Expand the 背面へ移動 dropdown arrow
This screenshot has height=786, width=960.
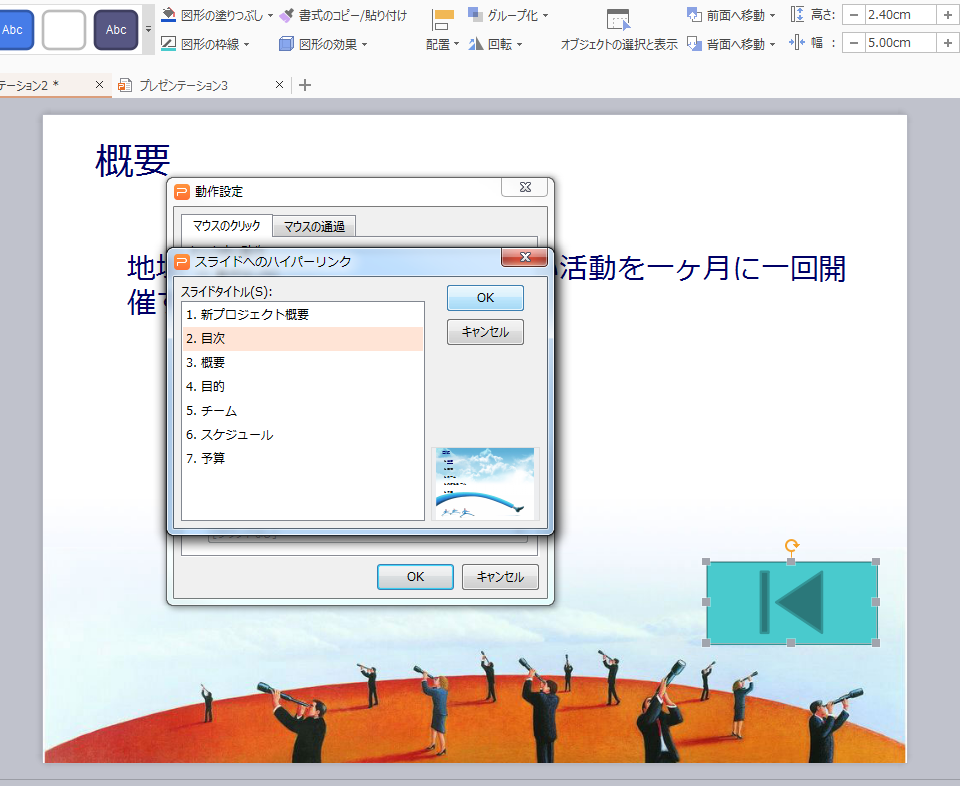[x=773, y=45]
